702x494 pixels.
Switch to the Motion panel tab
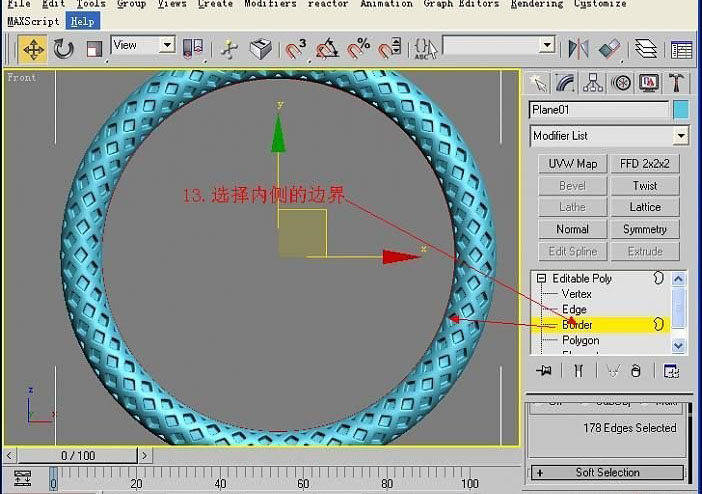(621, 83)
